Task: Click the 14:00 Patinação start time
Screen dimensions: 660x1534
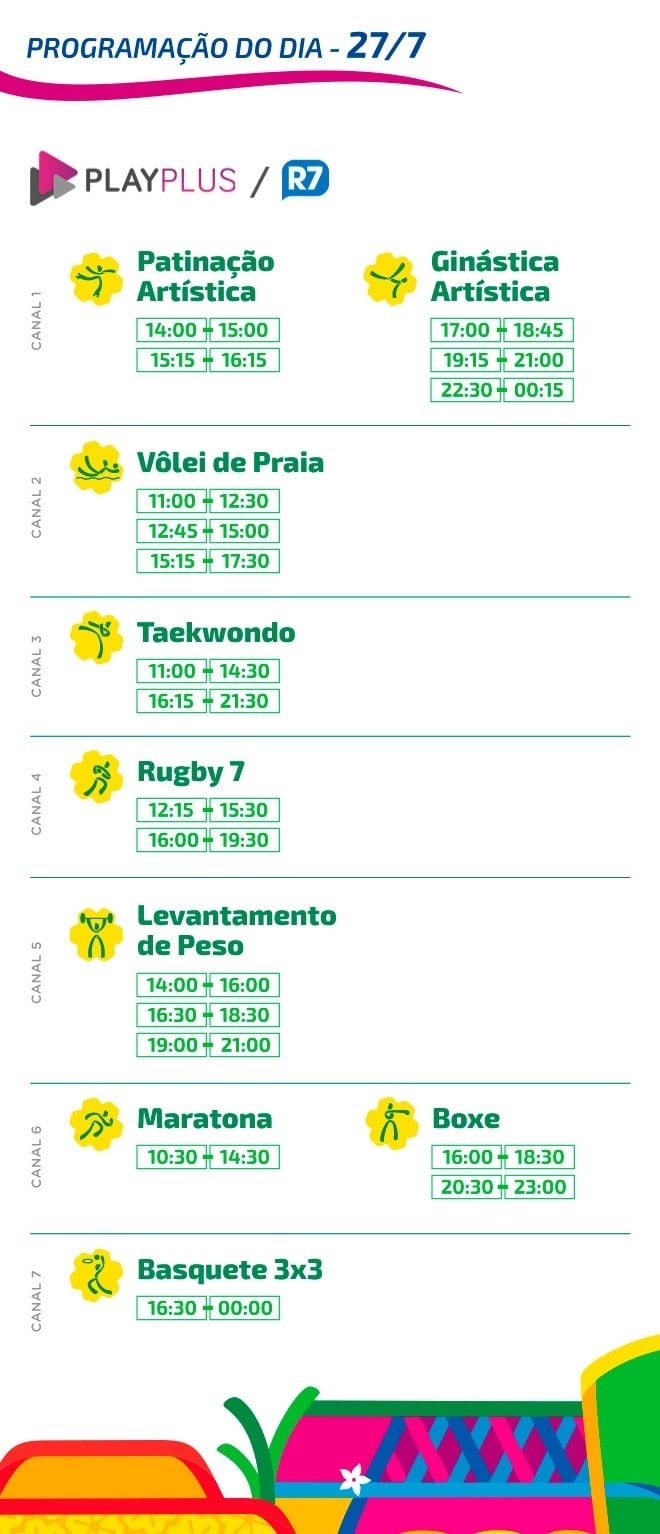Action: tap(172, 330)
